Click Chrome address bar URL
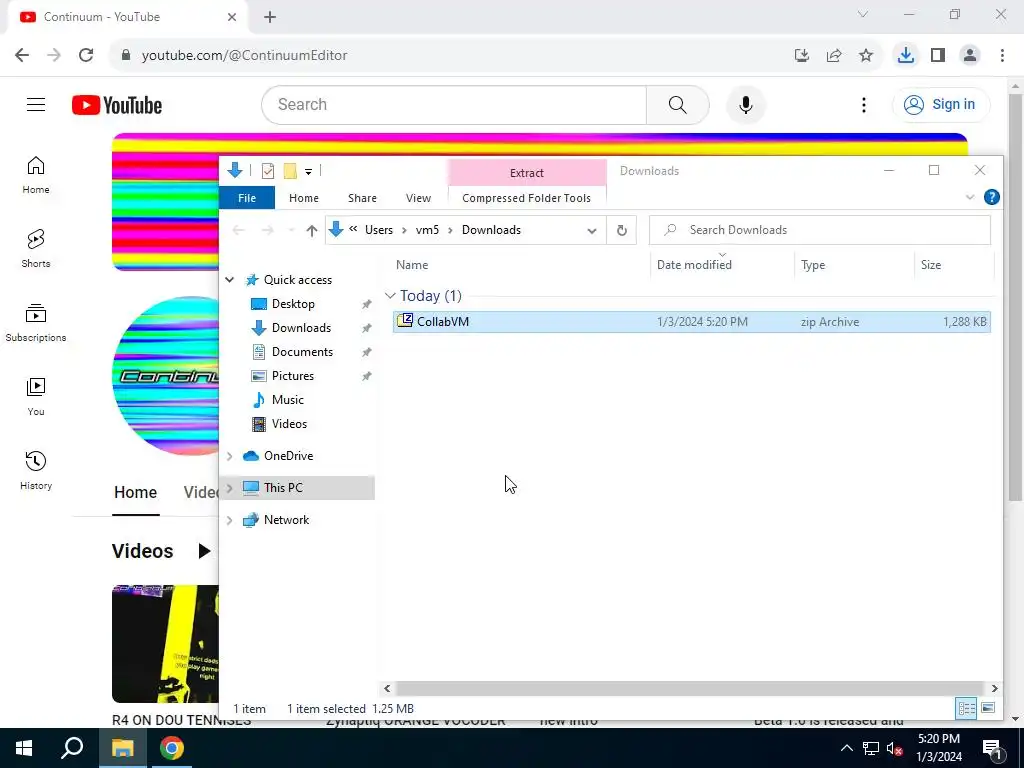Screen dimensions: 1024x768 tap(244, 56)
